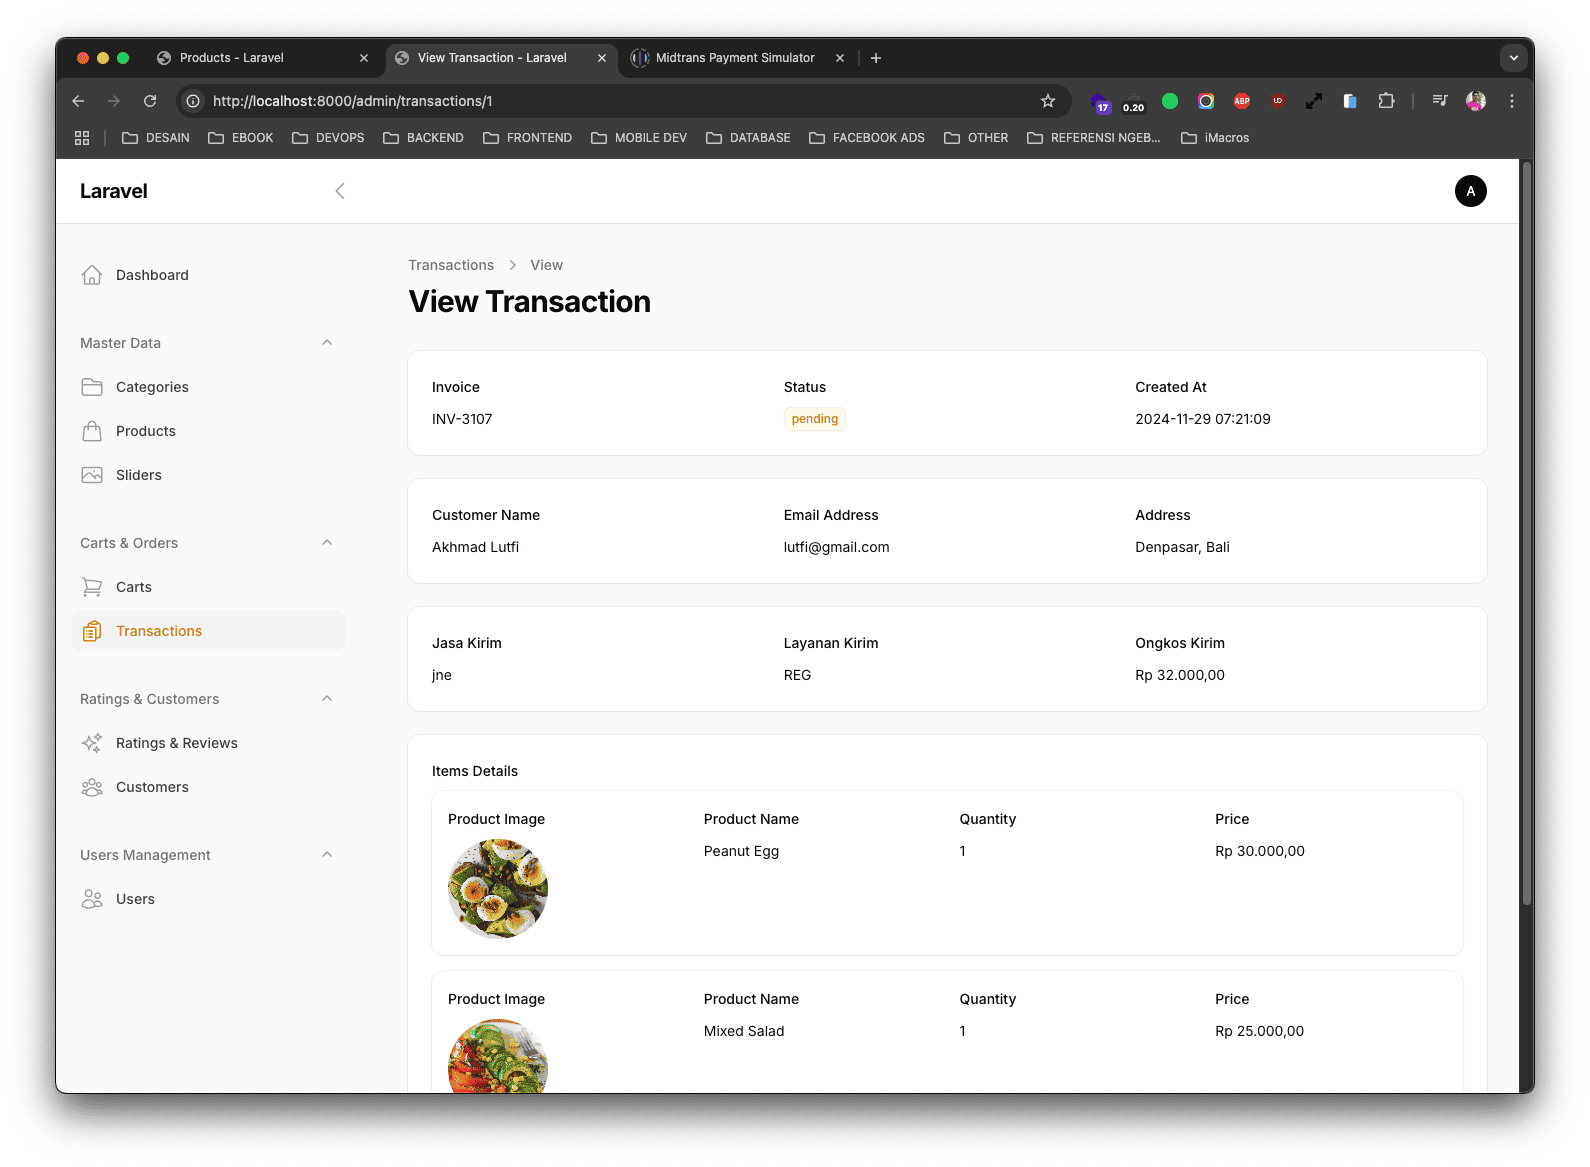Open the user avatar menu "A"

(1470, 191)
